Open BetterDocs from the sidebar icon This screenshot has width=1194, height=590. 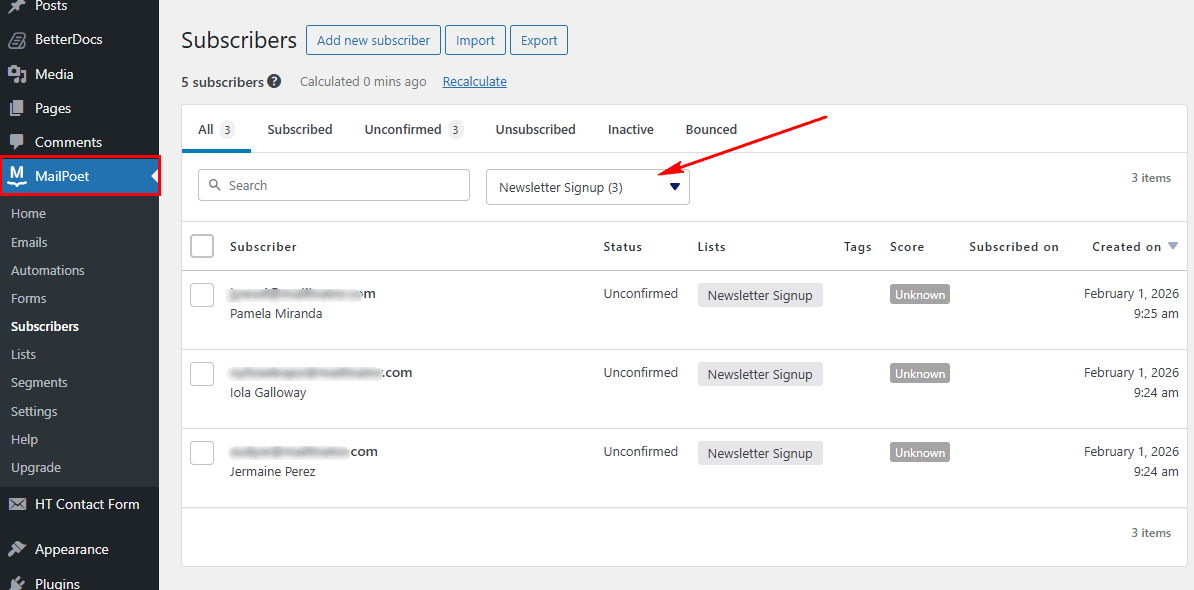15,39
